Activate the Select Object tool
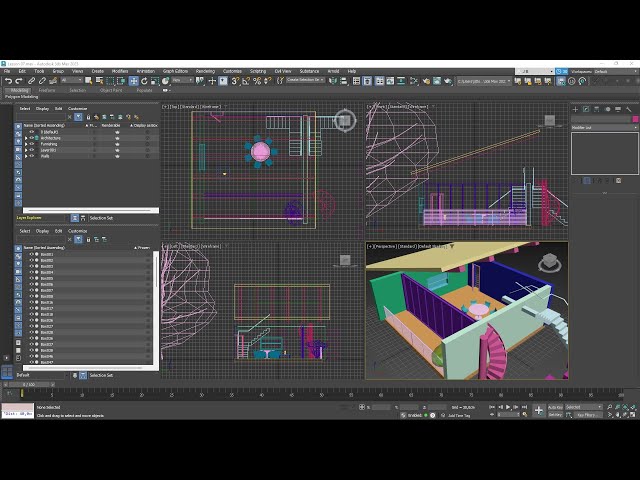Image resolution: width=640 pixels, height=480 pixels. pyautogui.click(x=89, y=81)
